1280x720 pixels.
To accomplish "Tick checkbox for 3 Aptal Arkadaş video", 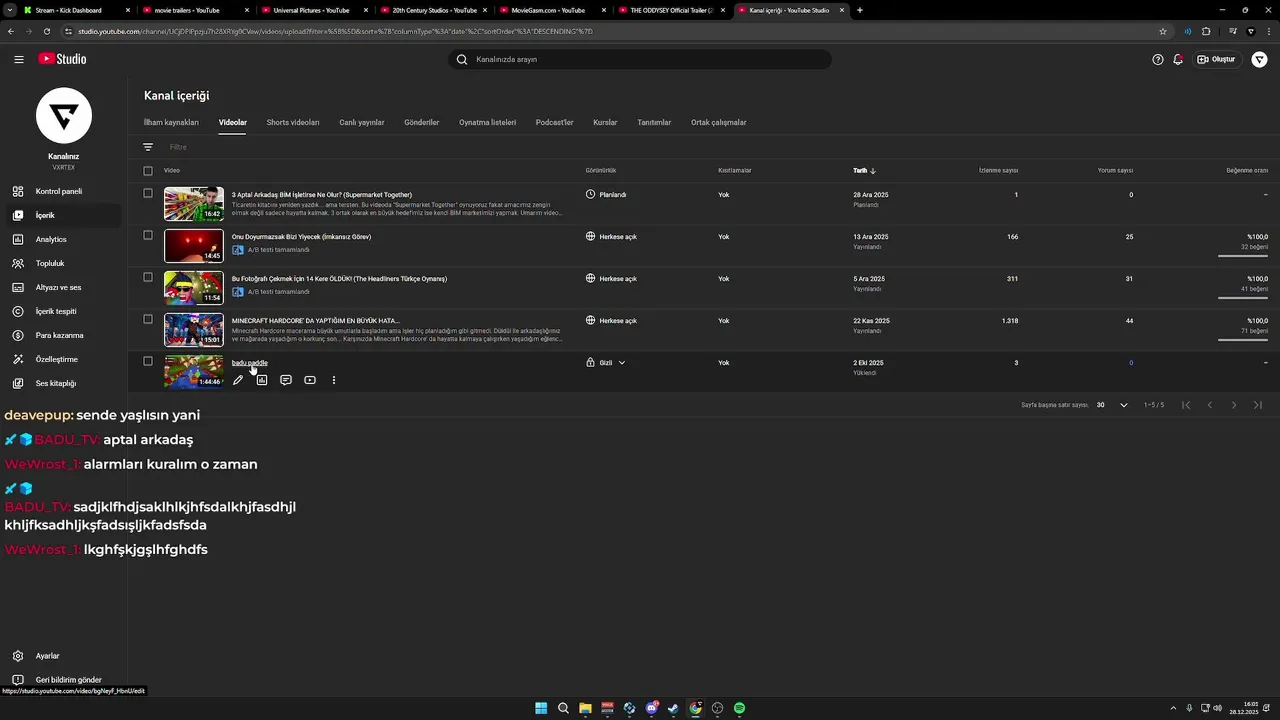I will [148, 193].
